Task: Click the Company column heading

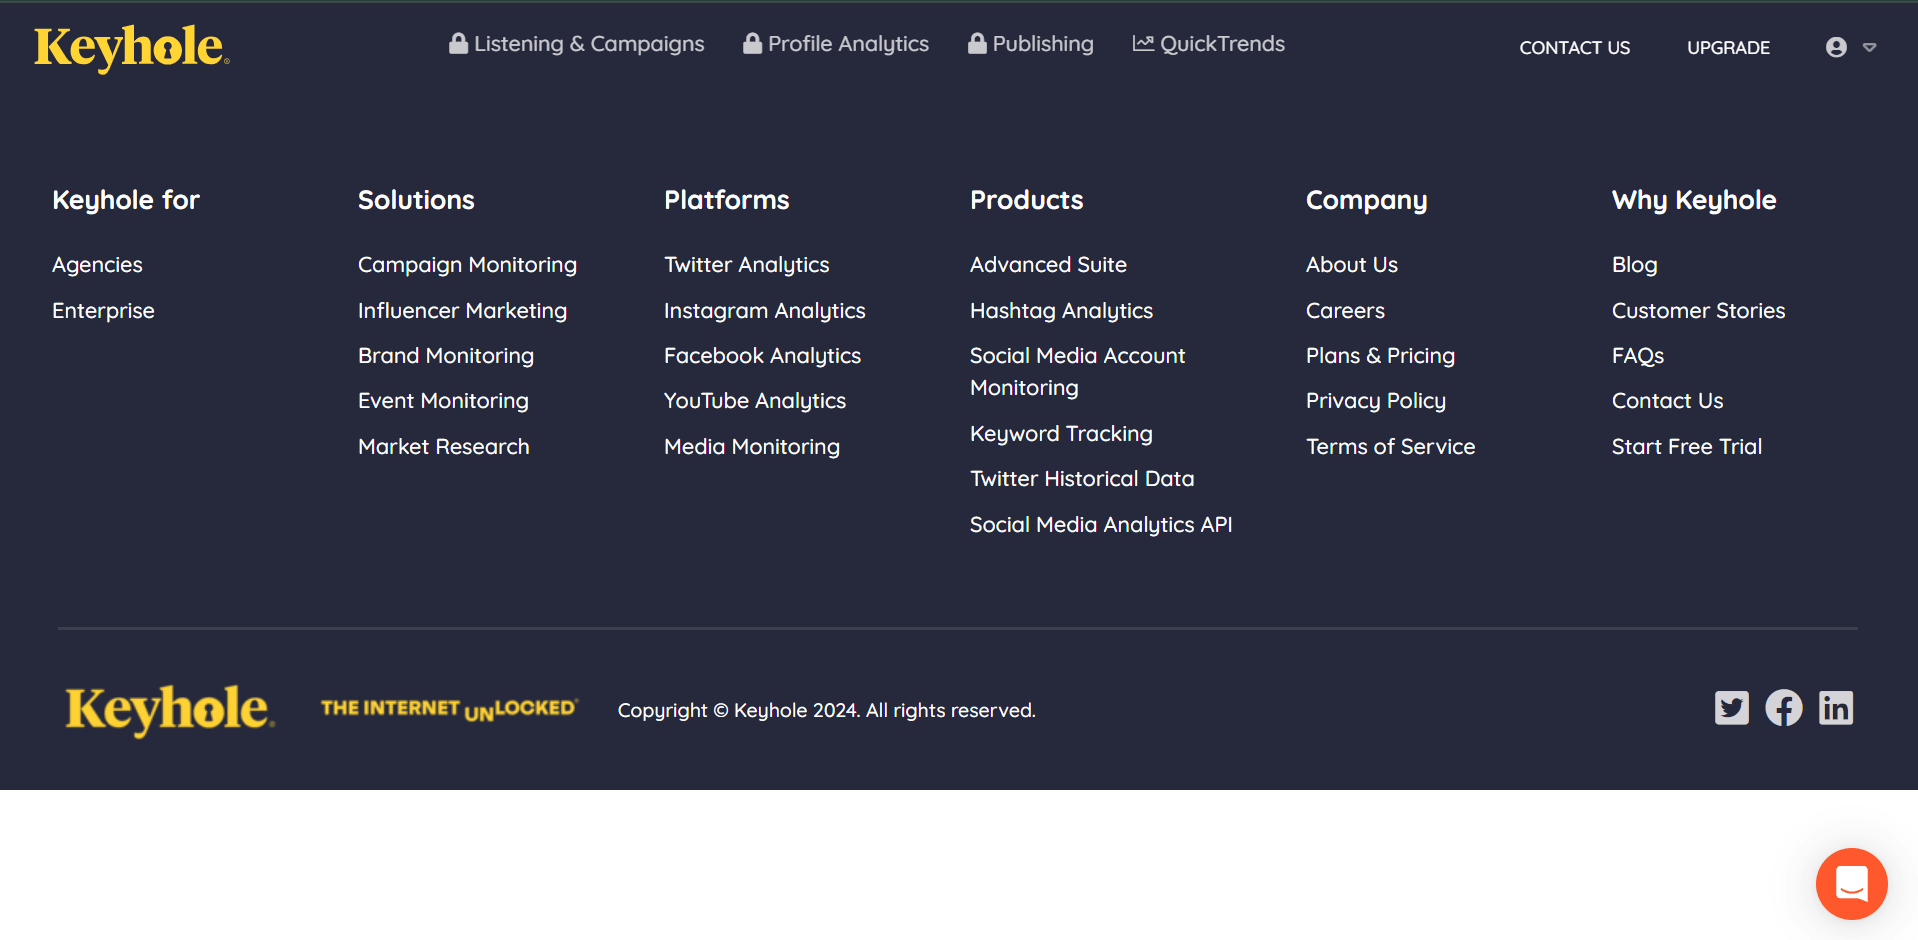Action: 1366,200
